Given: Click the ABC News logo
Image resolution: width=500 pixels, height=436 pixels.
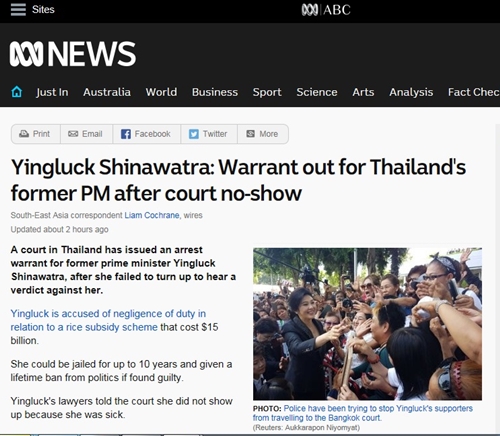Looking at the screenshot, I should pyautogui.click(x=73, y=54).
